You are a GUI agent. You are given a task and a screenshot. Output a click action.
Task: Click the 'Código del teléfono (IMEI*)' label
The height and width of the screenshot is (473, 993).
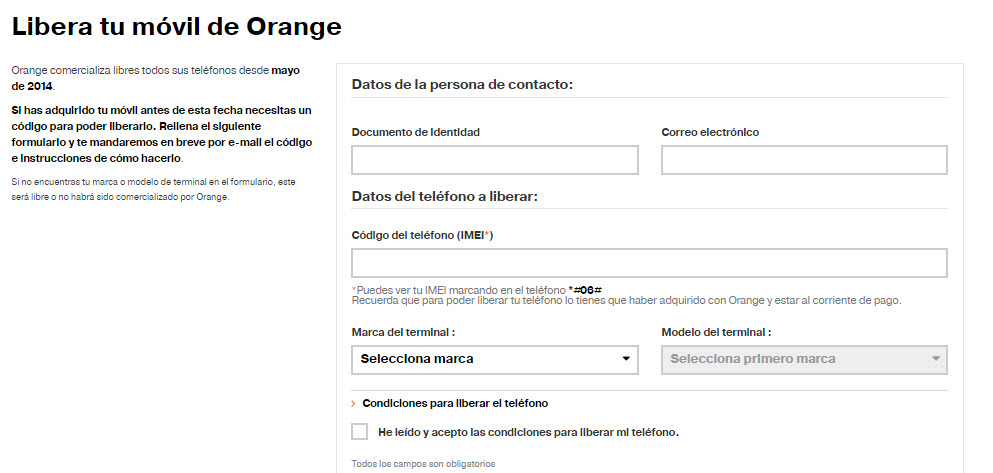pos(422,235)
